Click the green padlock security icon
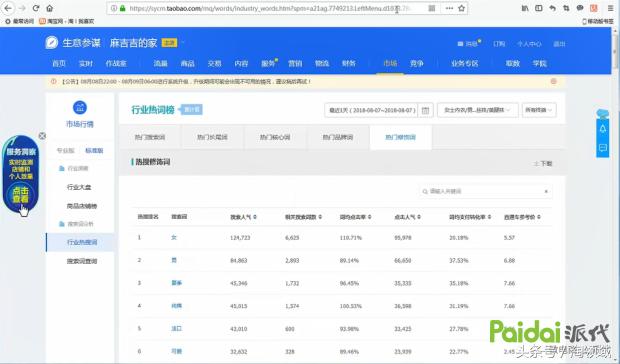The height and width of the screenshot is (364, 620). [123, 8]
